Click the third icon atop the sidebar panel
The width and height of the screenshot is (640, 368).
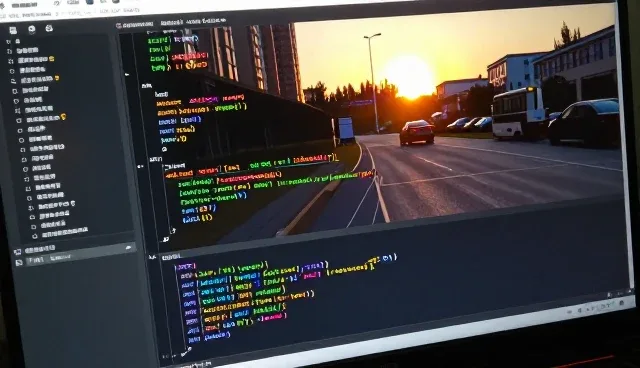point(49,28)
